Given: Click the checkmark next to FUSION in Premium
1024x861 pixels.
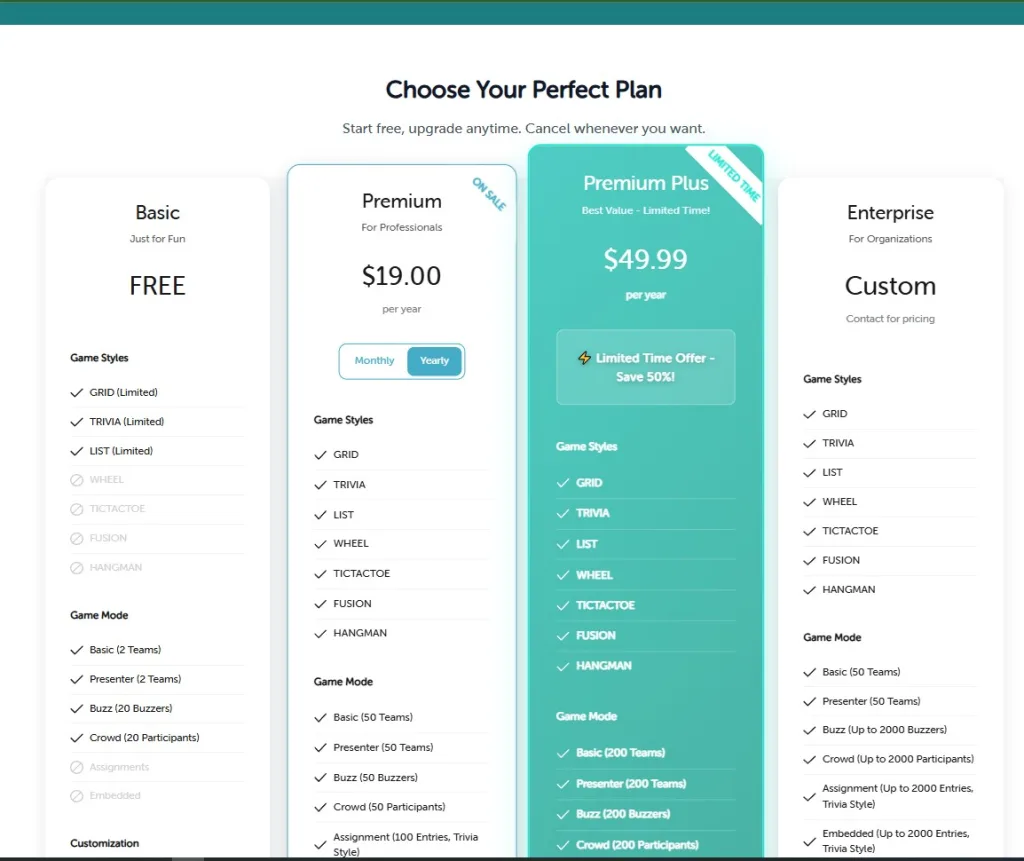Looking at the screenshot, I should pos(321,604).
